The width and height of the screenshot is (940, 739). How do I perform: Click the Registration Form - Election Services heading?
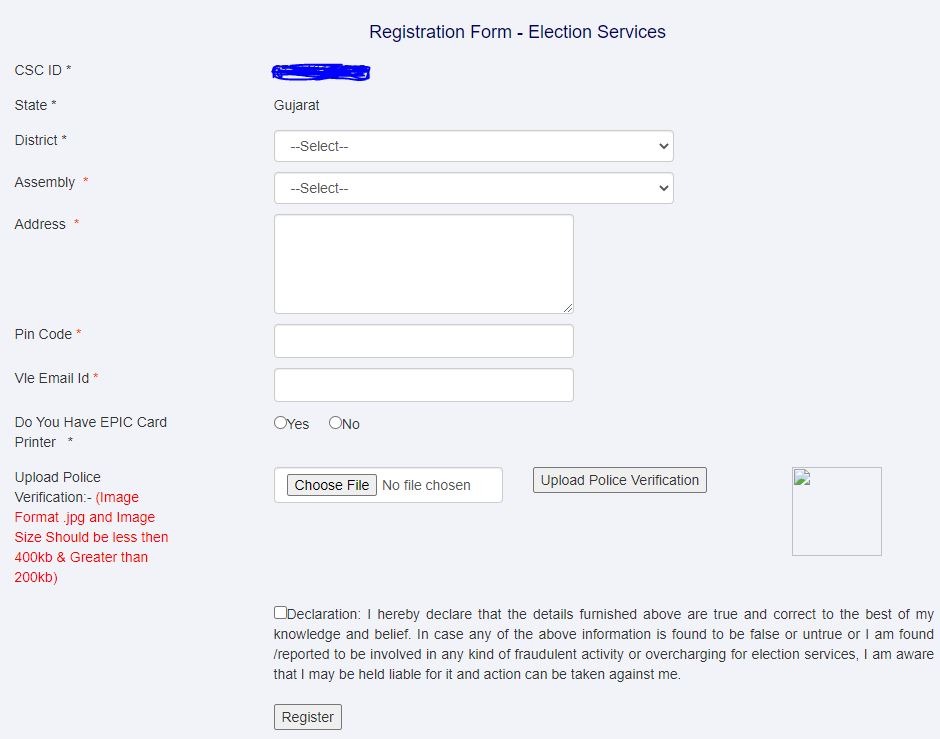pyautogui.click(x=517, y=32)
